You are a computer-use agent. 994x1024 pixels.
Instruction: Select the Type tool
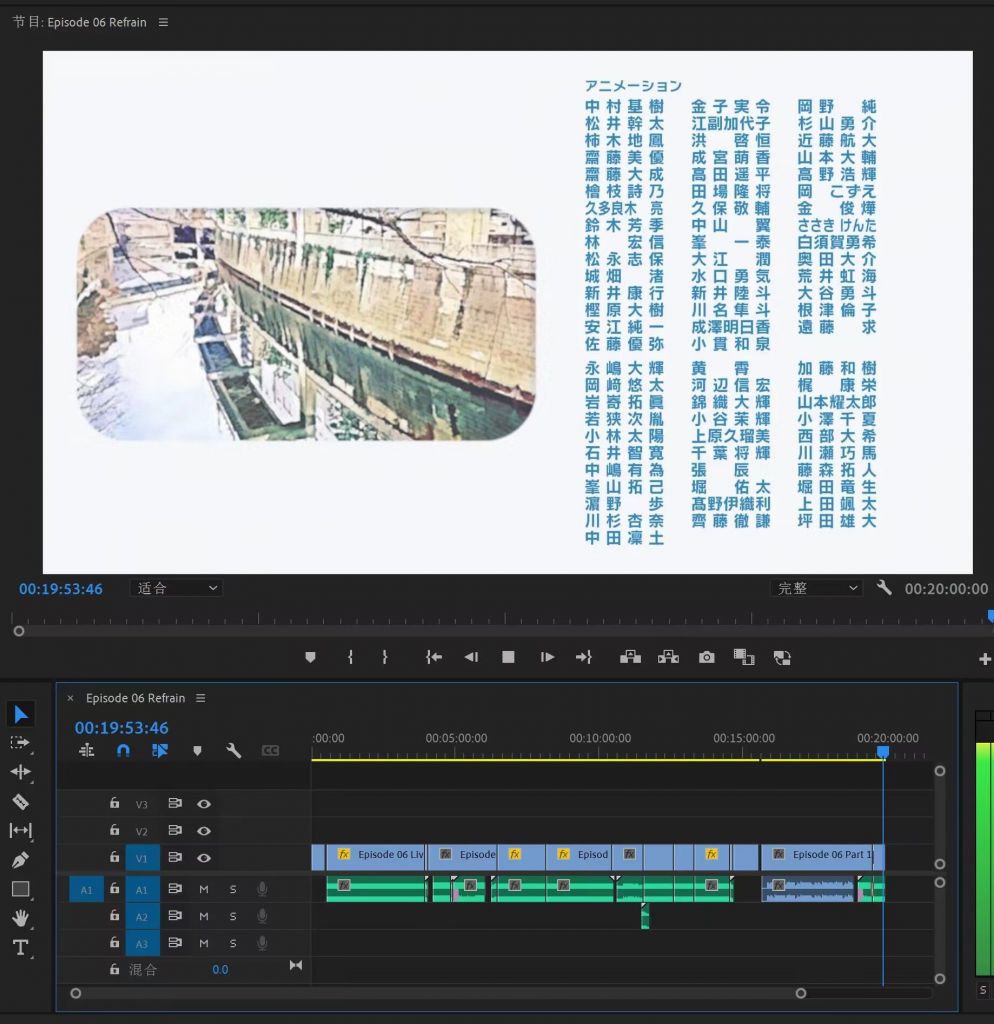point(20,947)
